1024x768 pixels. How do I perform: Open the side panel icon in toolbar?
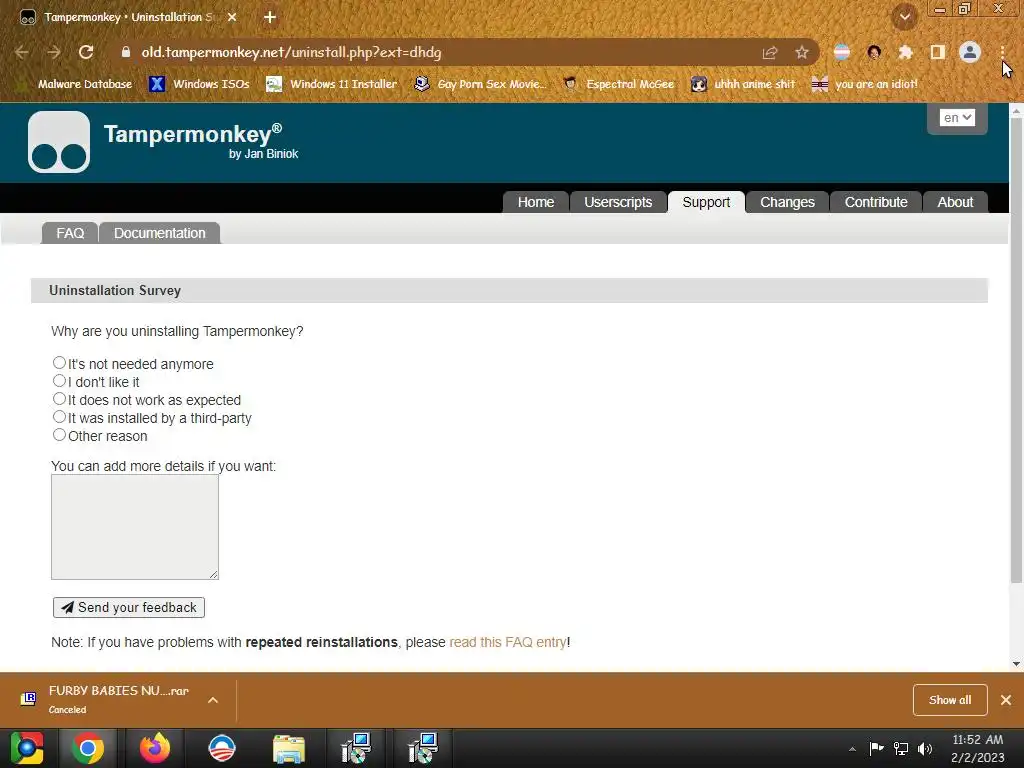click(938, 52)
